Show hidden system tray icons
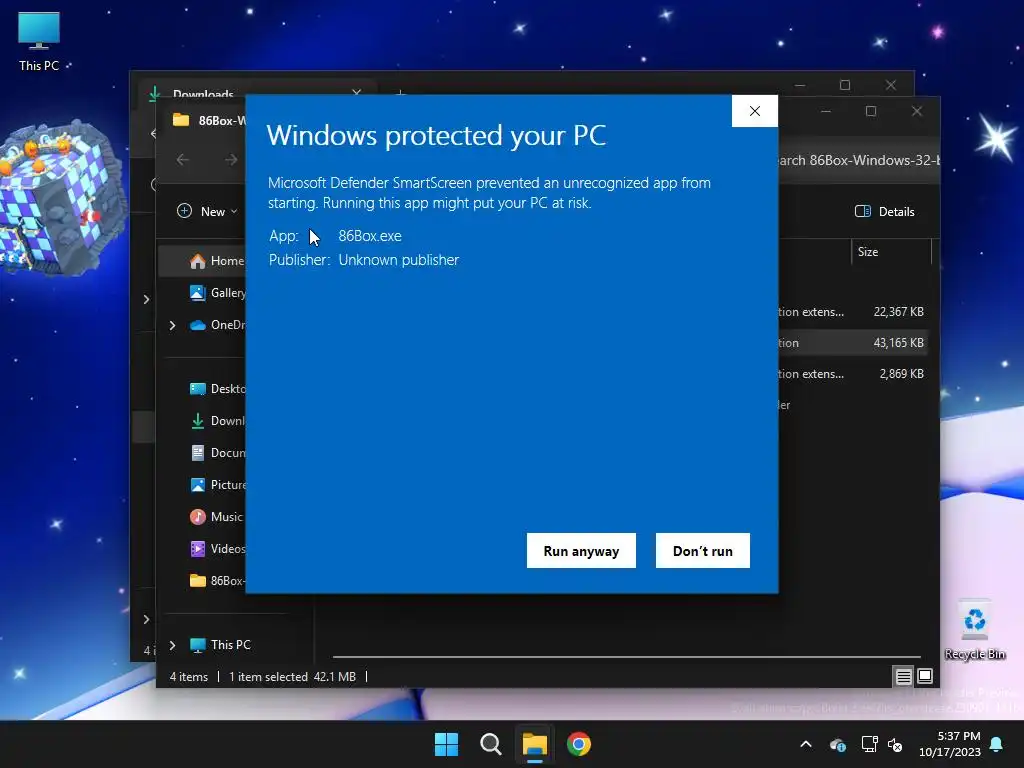Image resolution: width=1024 pixels, height=768 pixels. [806, 744]
